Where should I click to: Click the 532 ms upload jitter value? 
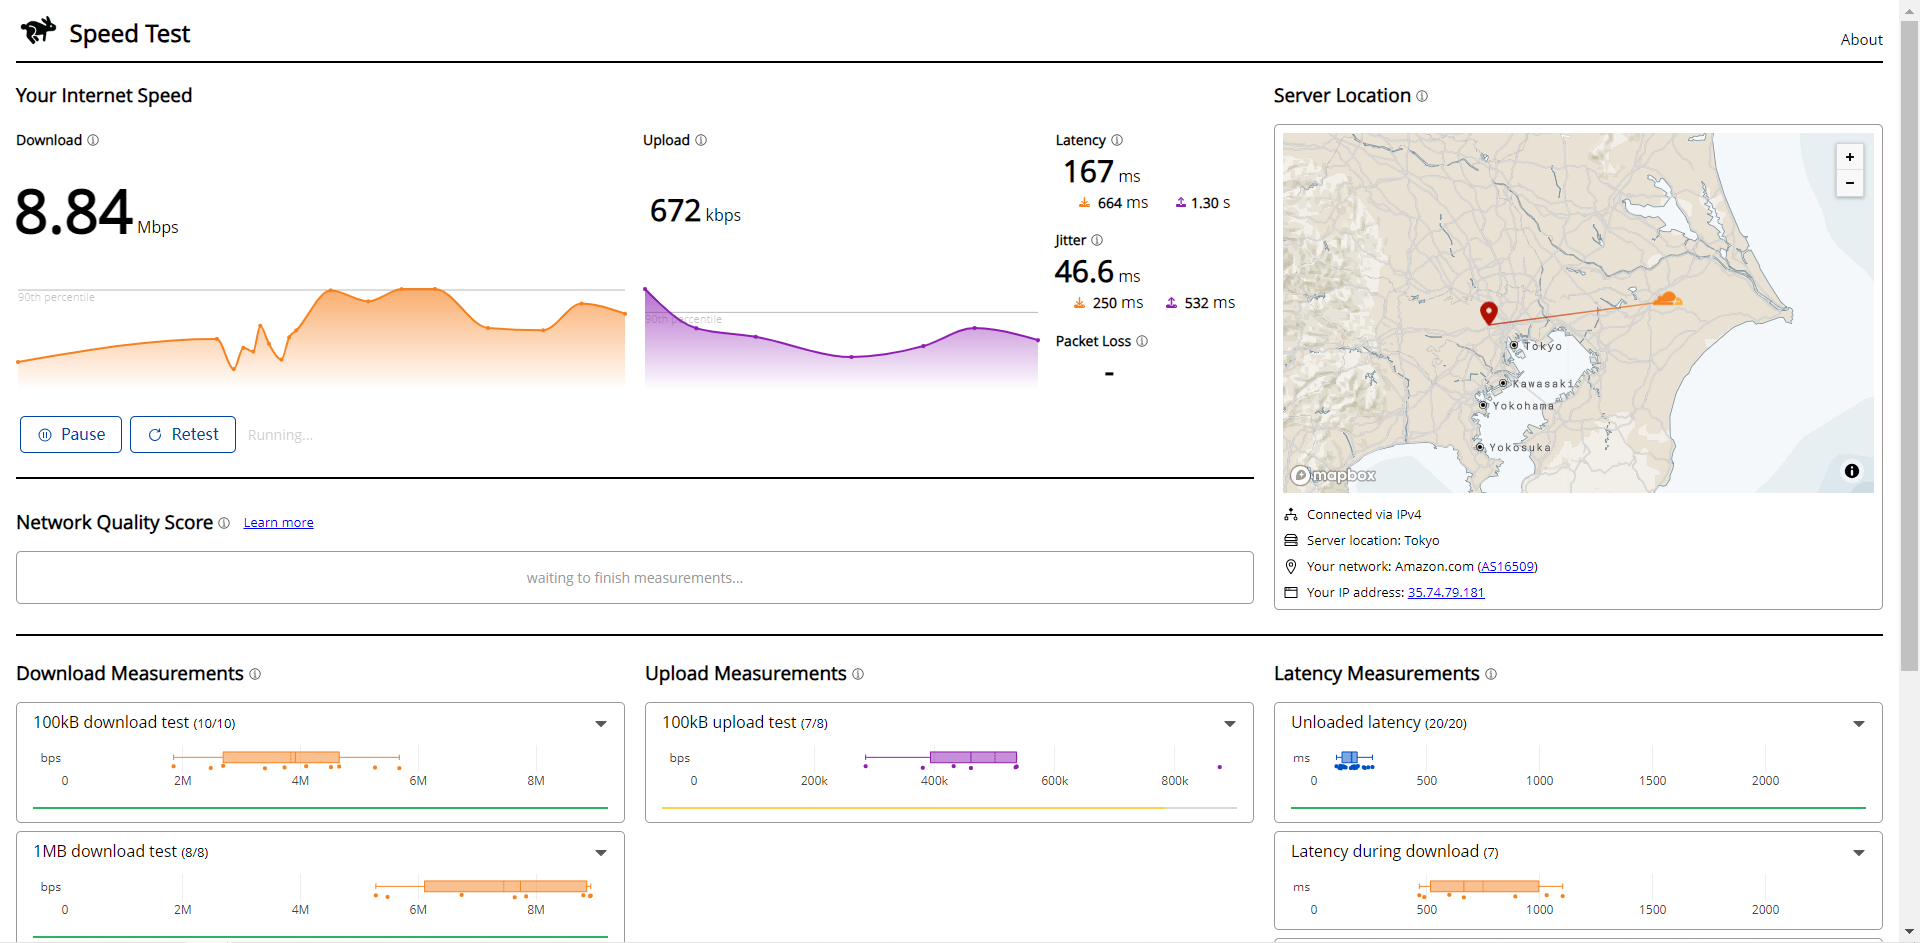(1209, 303)
